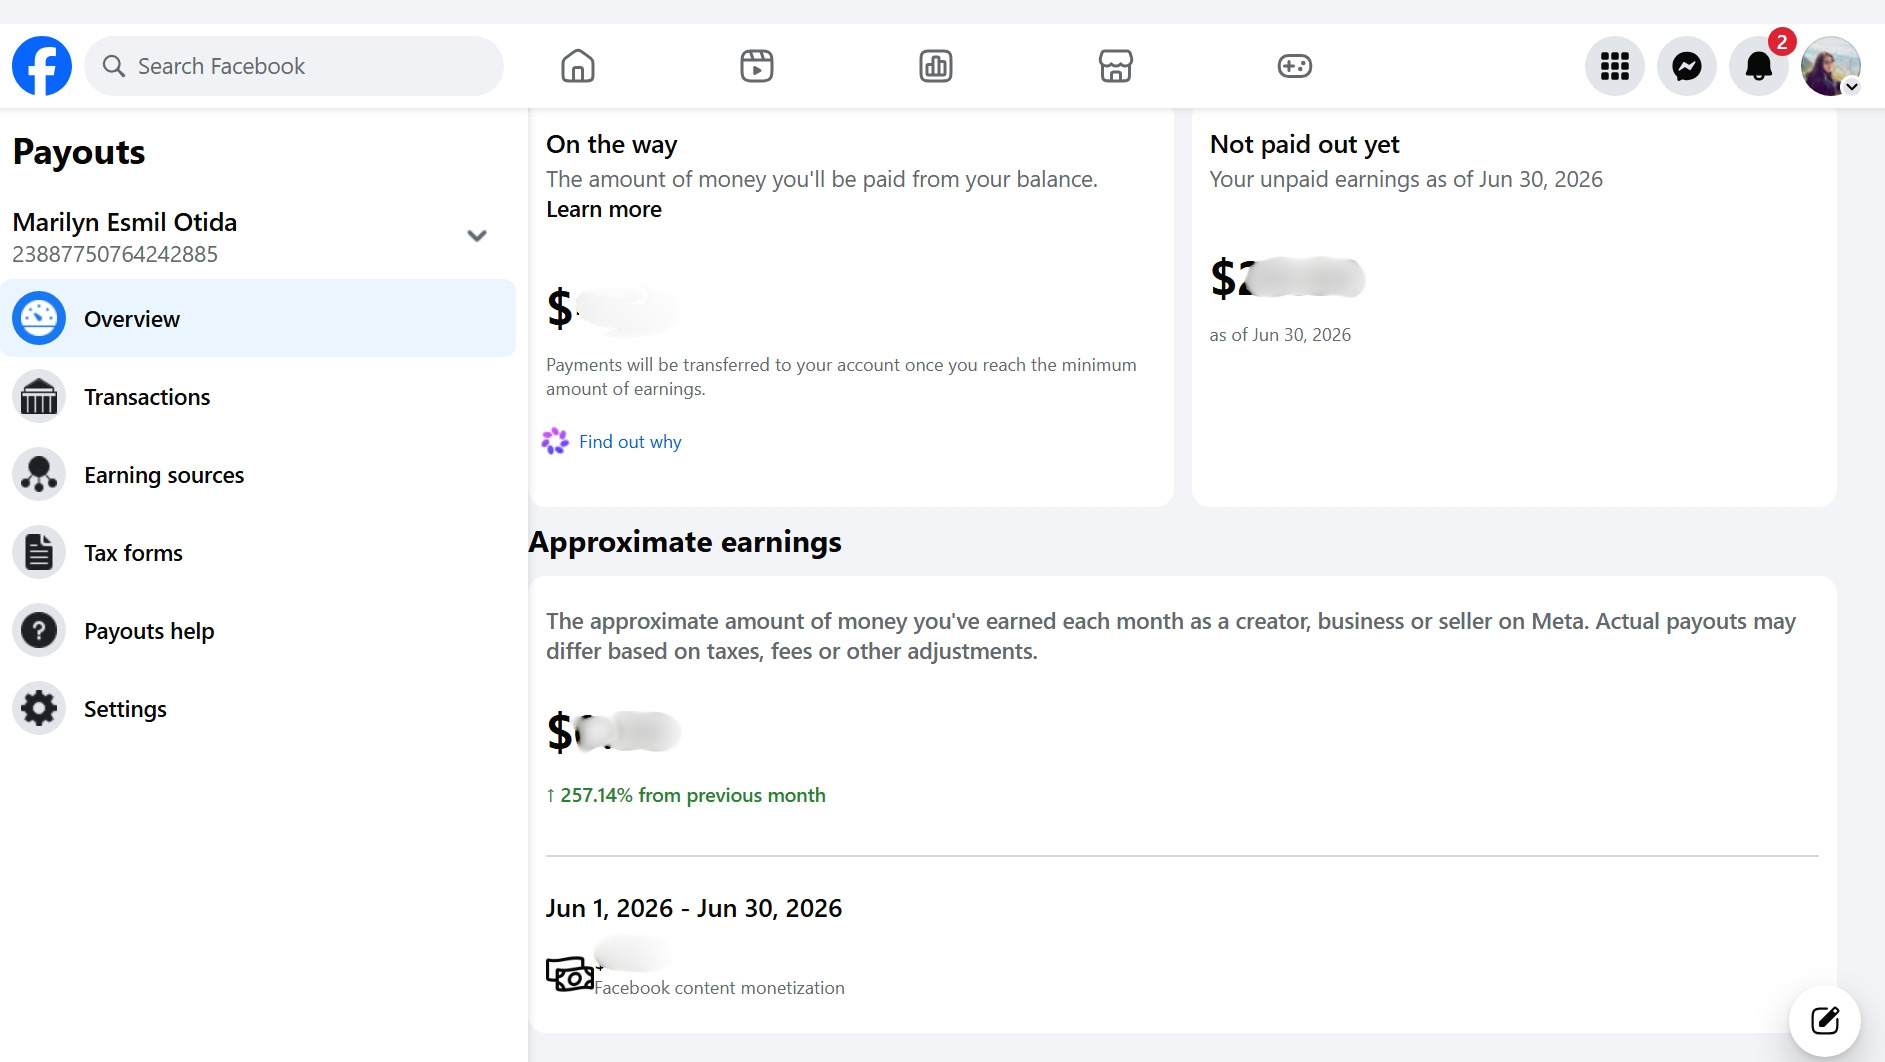Open the nine-dot apps menu

[x=1615, y=66]
